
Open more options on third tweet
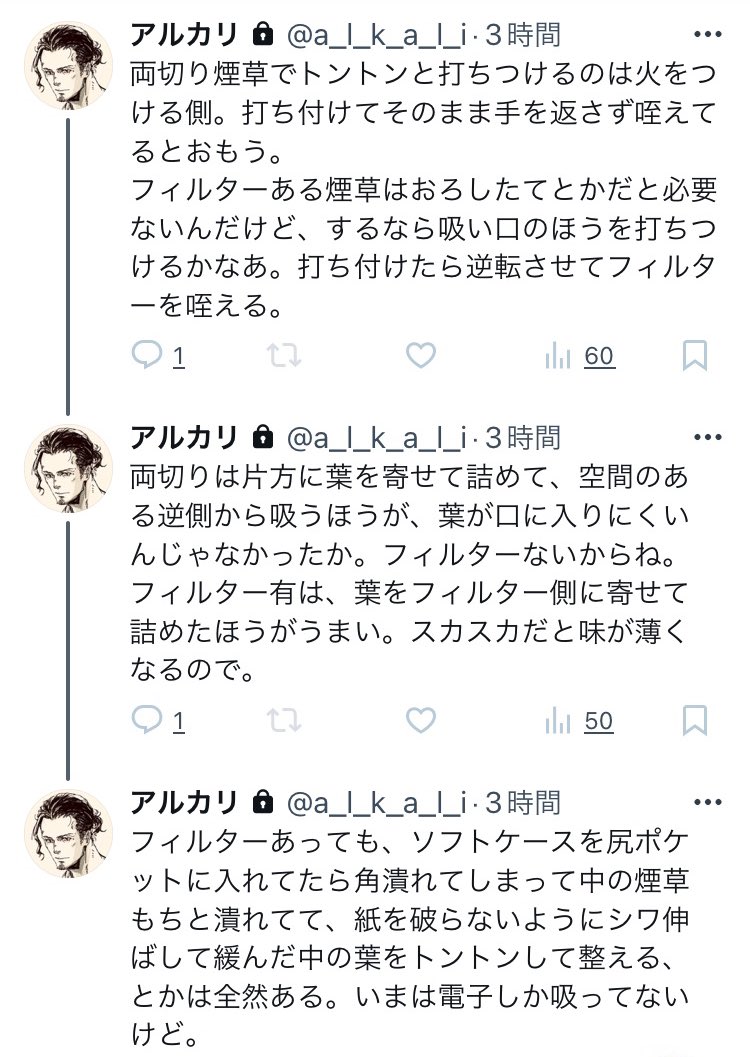pyautogui.click(x=706, y=802)
